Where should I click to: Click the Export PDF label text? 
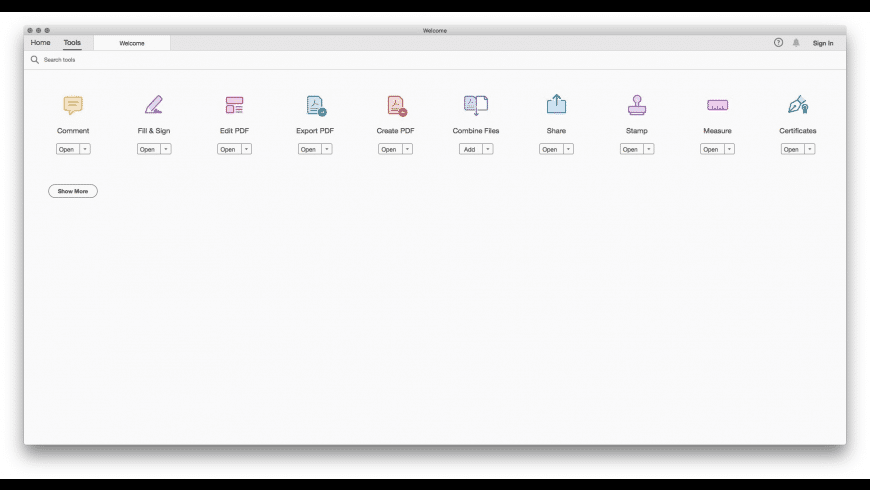click(315, 130)
